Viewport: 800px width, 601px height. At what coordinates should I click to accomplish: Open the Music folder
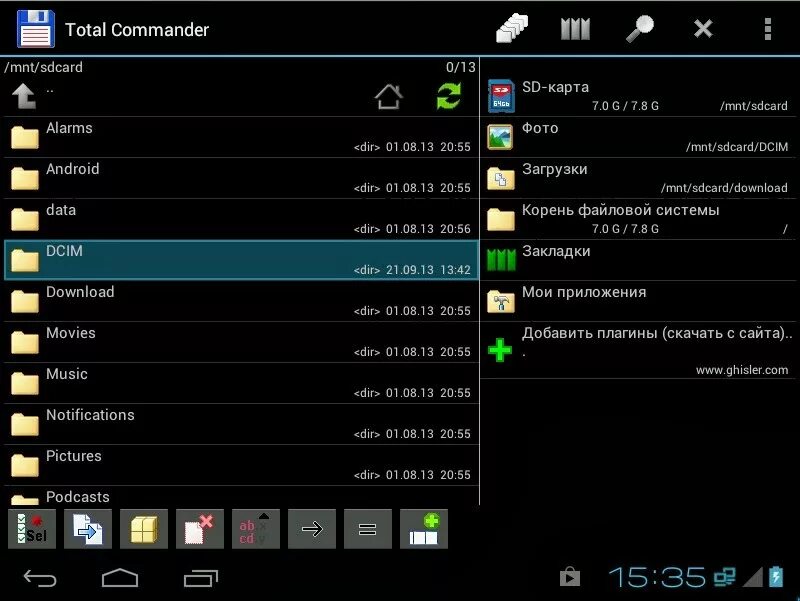coord(241,383)
